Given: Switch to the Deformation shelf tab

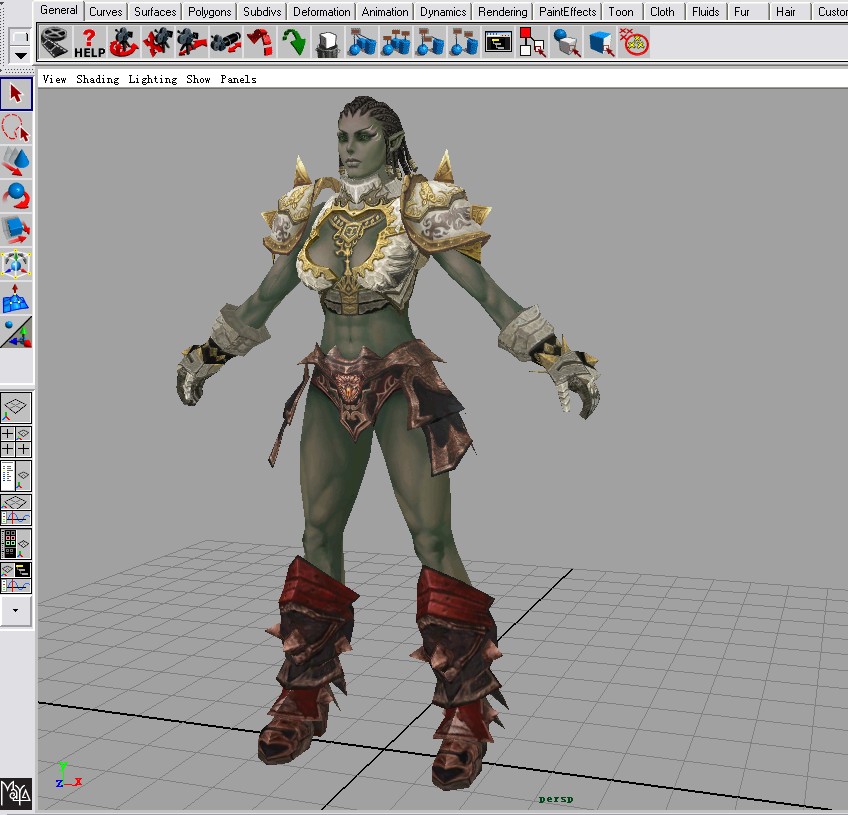Looking at the screenshot, I should pos(322,12).
